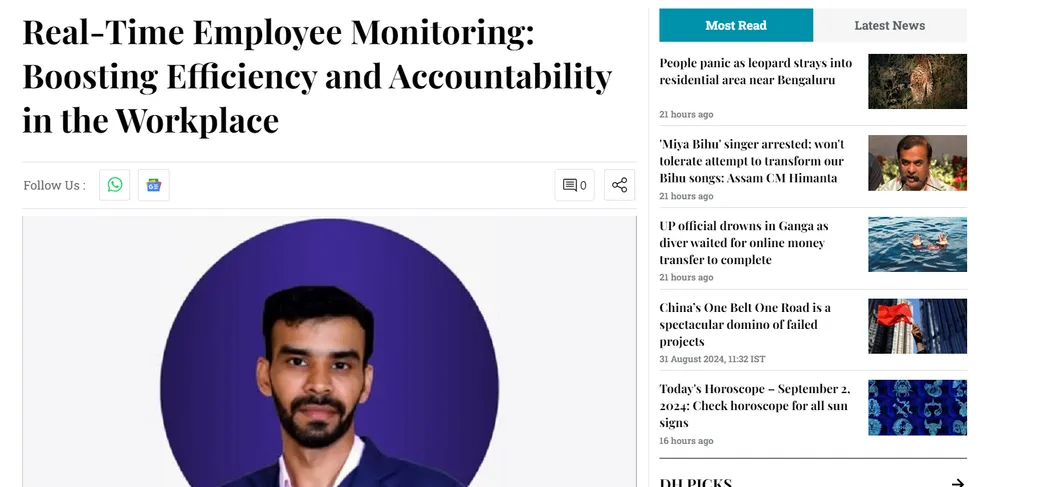This screenshot has width=1040, height=487.
Task: Open the comments icon showing 0
Action: click(x=574, y=185)
